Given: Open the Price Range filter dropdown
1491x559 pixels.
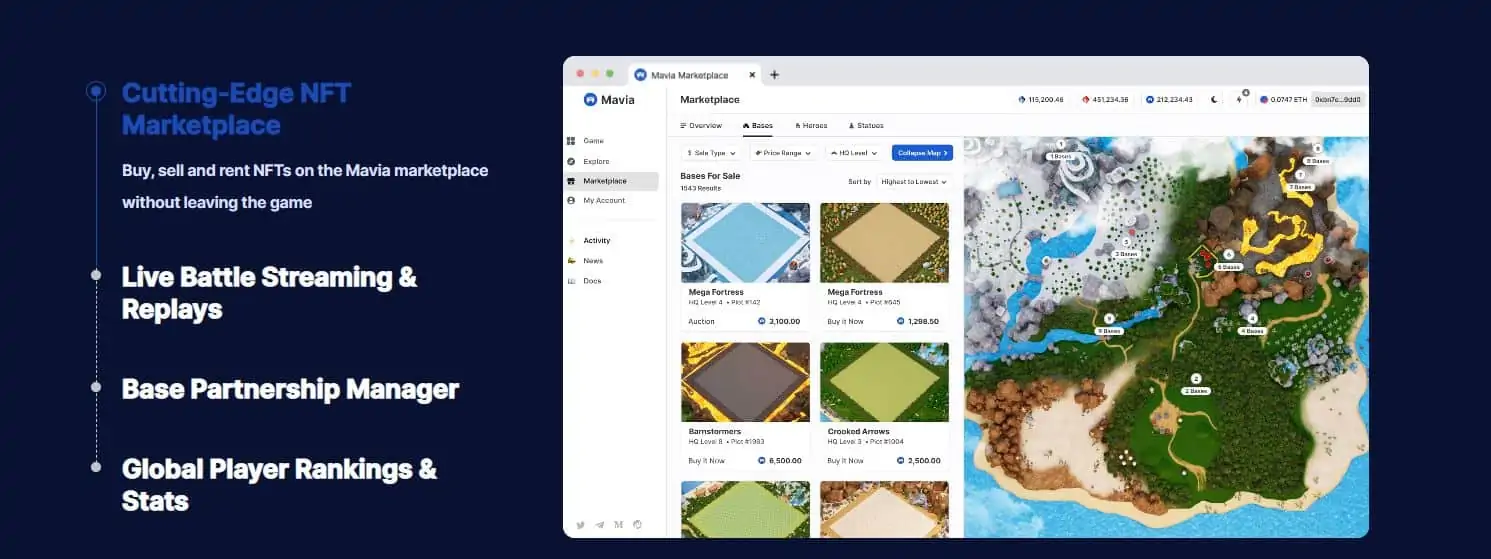Looking at the screenshot, I should (x=784, y=153).
